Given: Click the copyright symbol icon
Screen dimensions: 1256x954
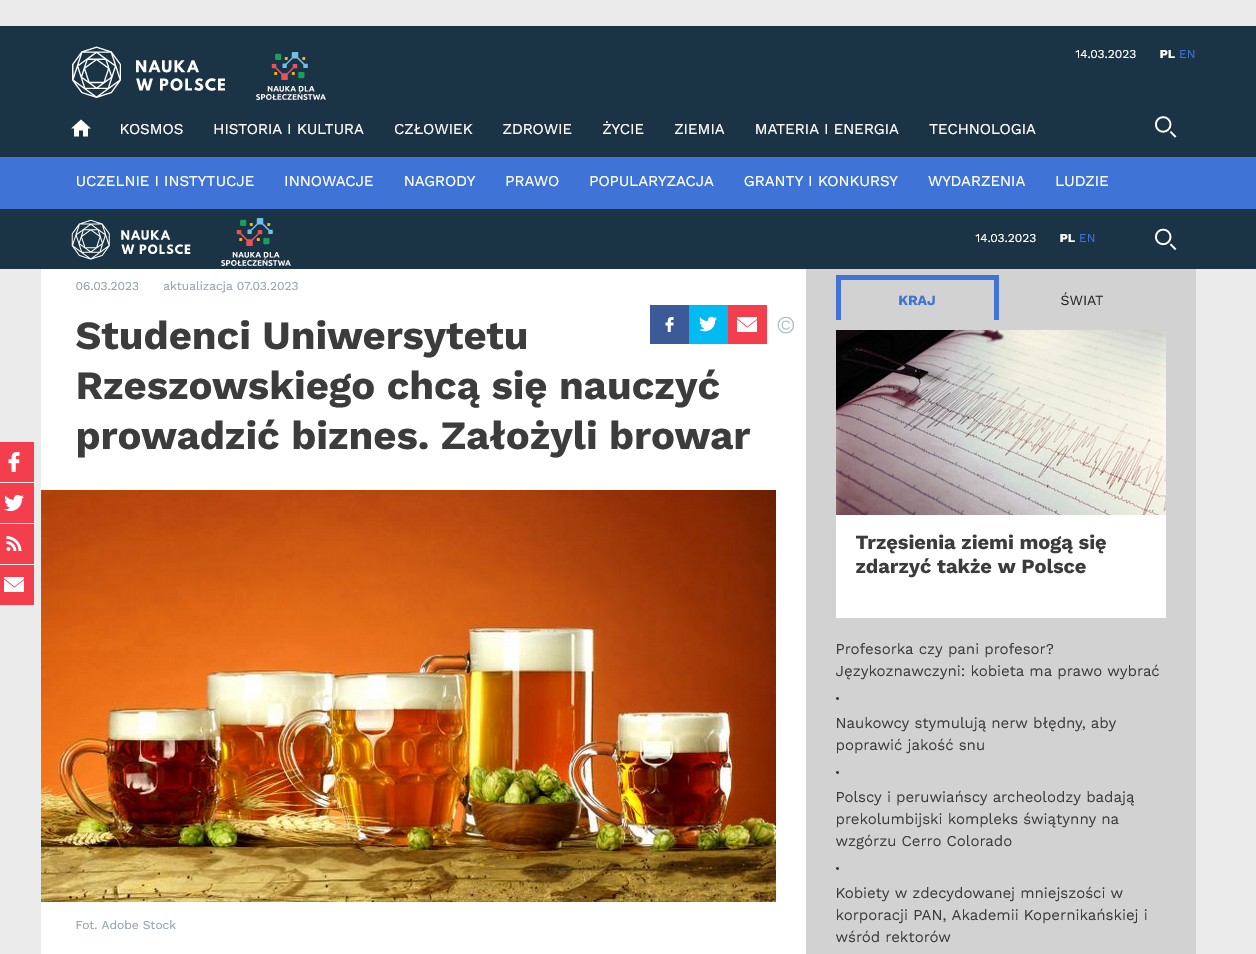Looking at the screenshot, I should (x=786, y=325).
